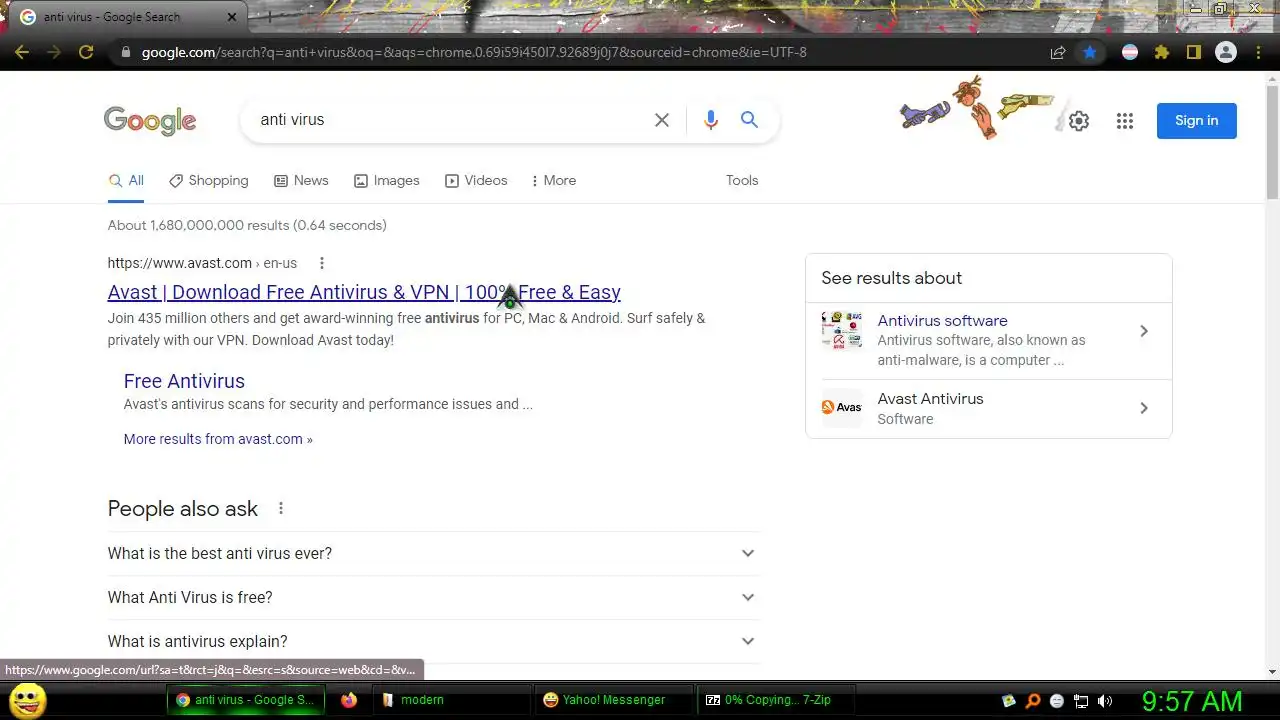
Task: Open the Free Antivirus sublink
Action: [x=184, y=381]
